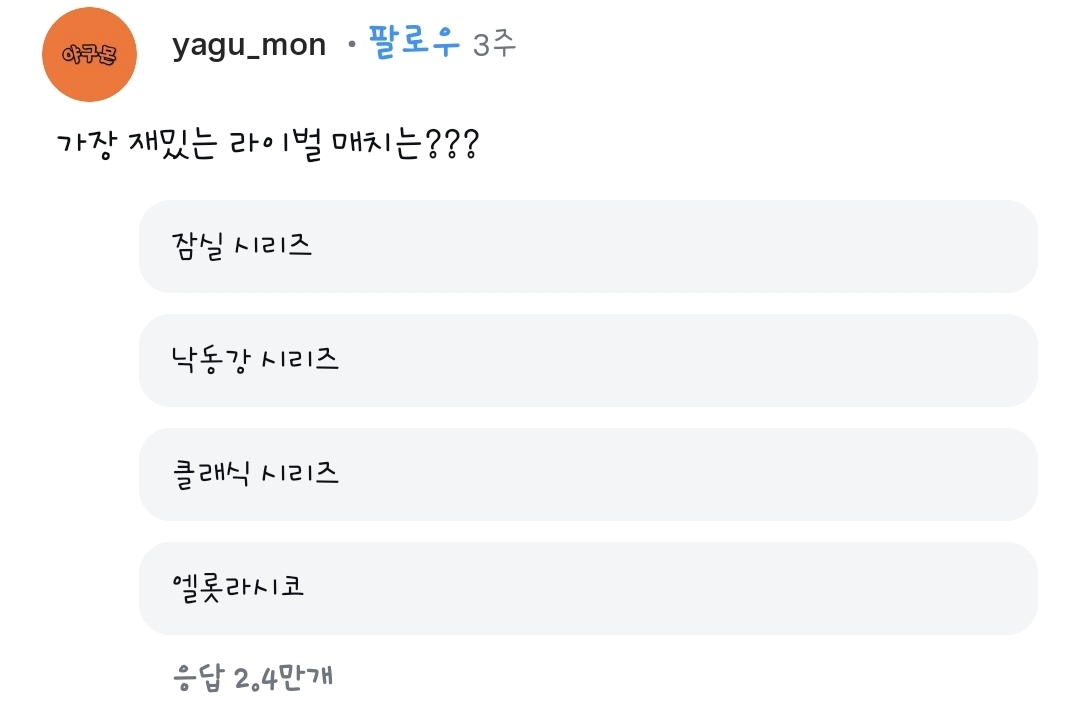1079x707 pixels.
Task: Click the third poll option 클래식 시리즈
Action: tap(587, 474)
